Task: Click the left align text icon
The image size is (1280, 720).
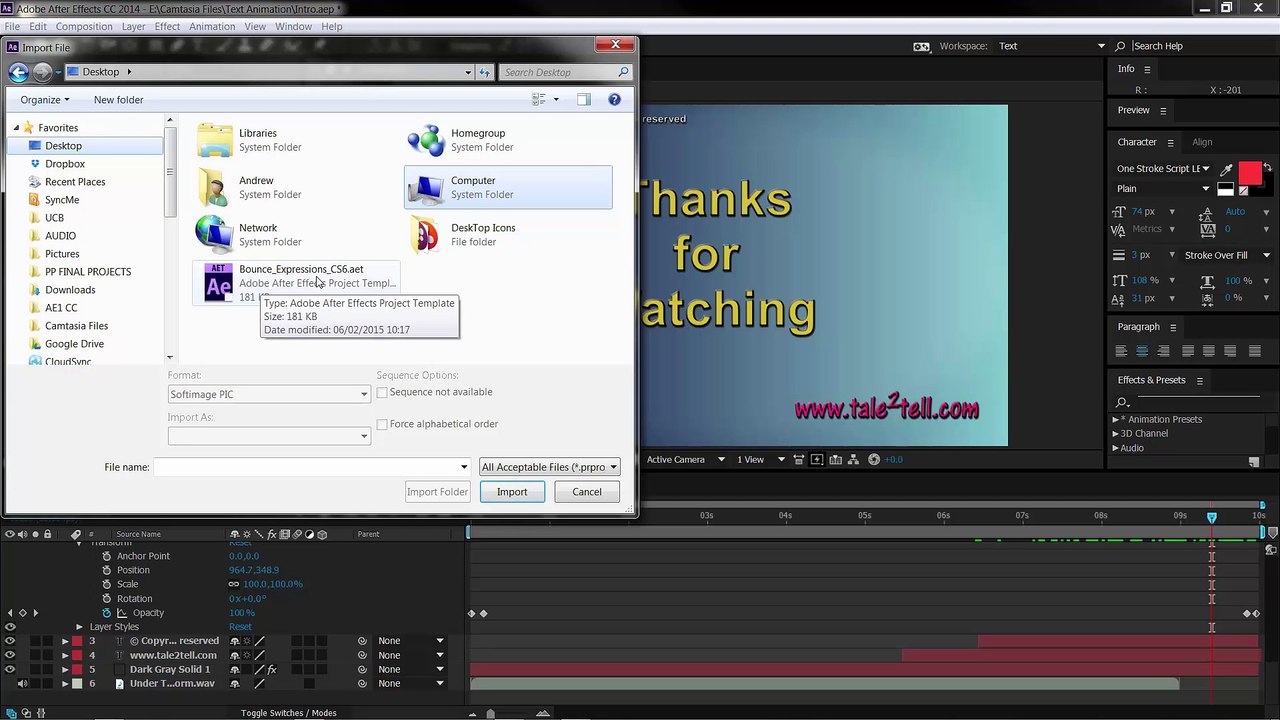Action: 1121,351
